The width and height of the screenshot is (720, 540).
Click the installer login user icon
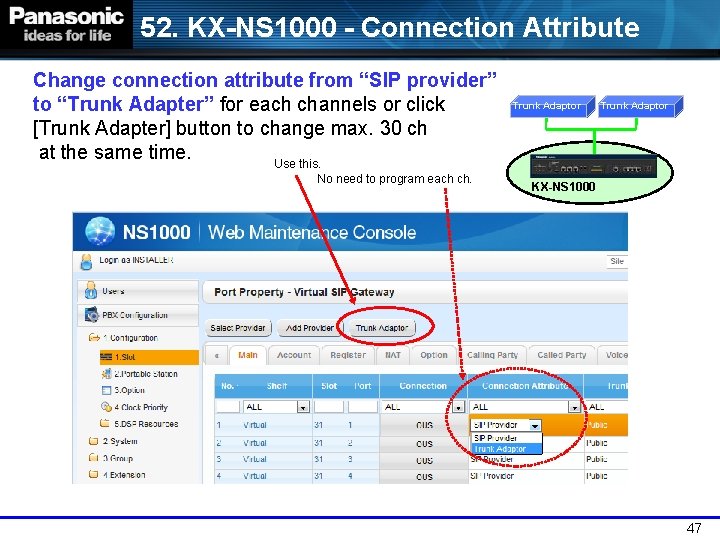coord(86,262)
